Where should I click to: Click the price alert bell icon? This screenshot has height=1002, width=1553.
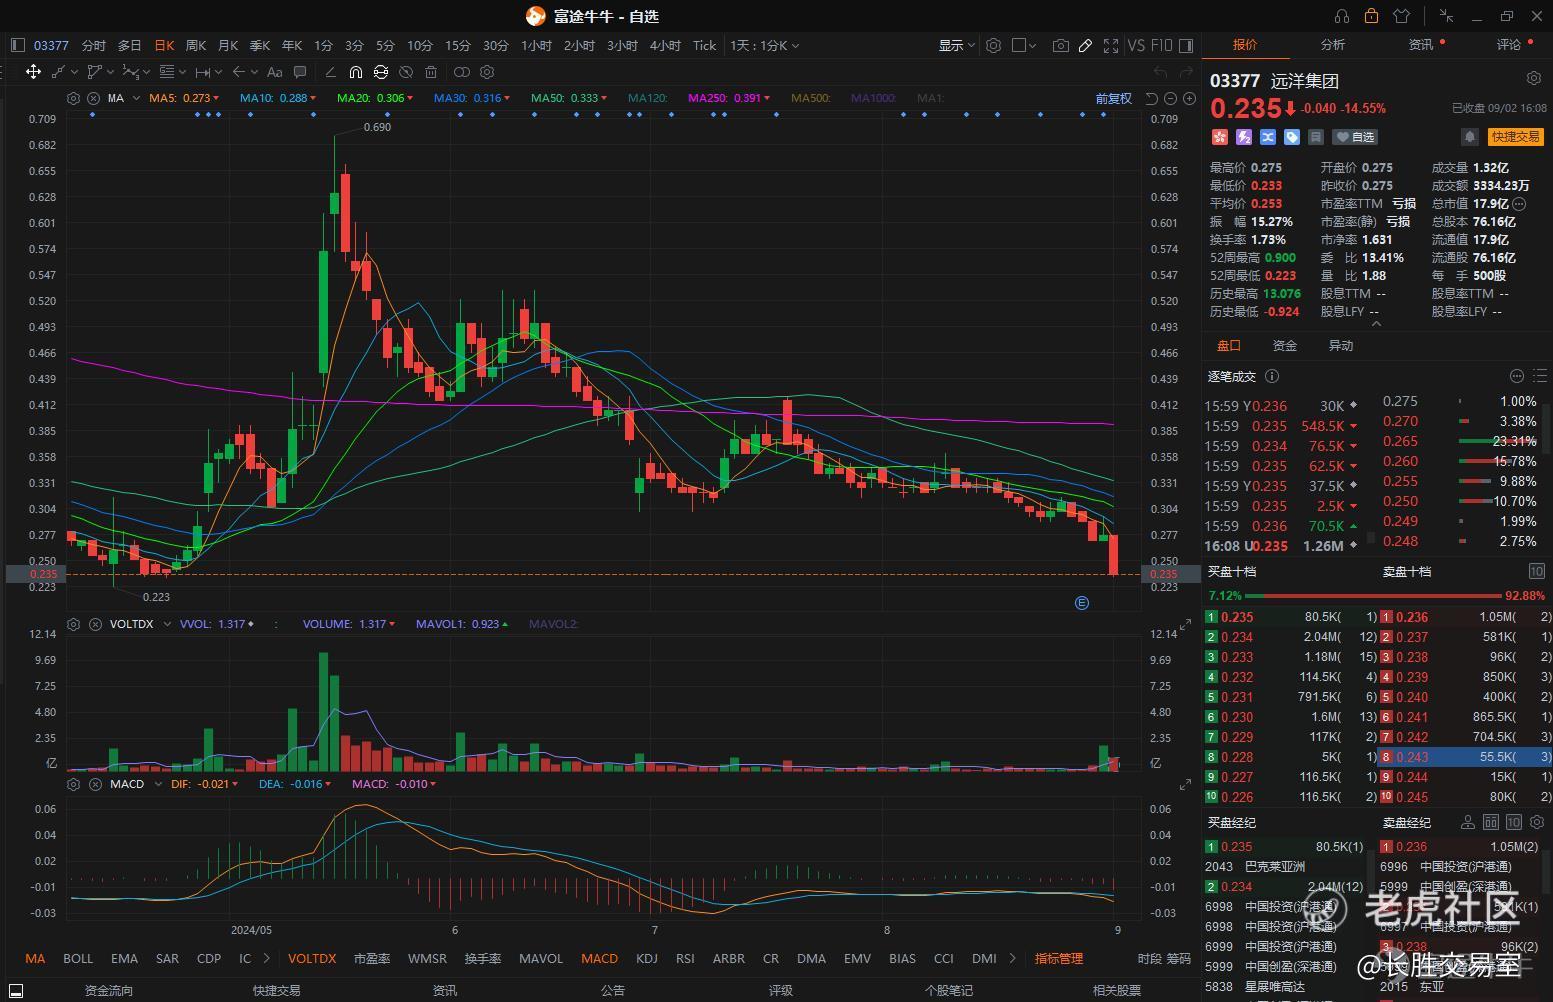coord(1469,137)
